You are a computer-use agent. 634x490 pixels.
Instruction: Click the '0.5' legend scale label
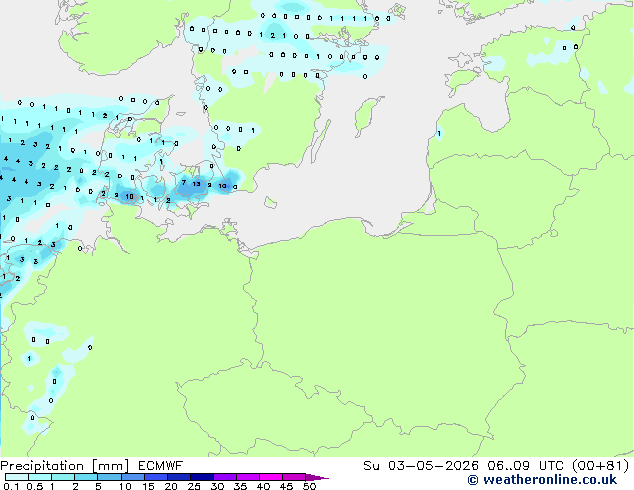coord(34,486)
